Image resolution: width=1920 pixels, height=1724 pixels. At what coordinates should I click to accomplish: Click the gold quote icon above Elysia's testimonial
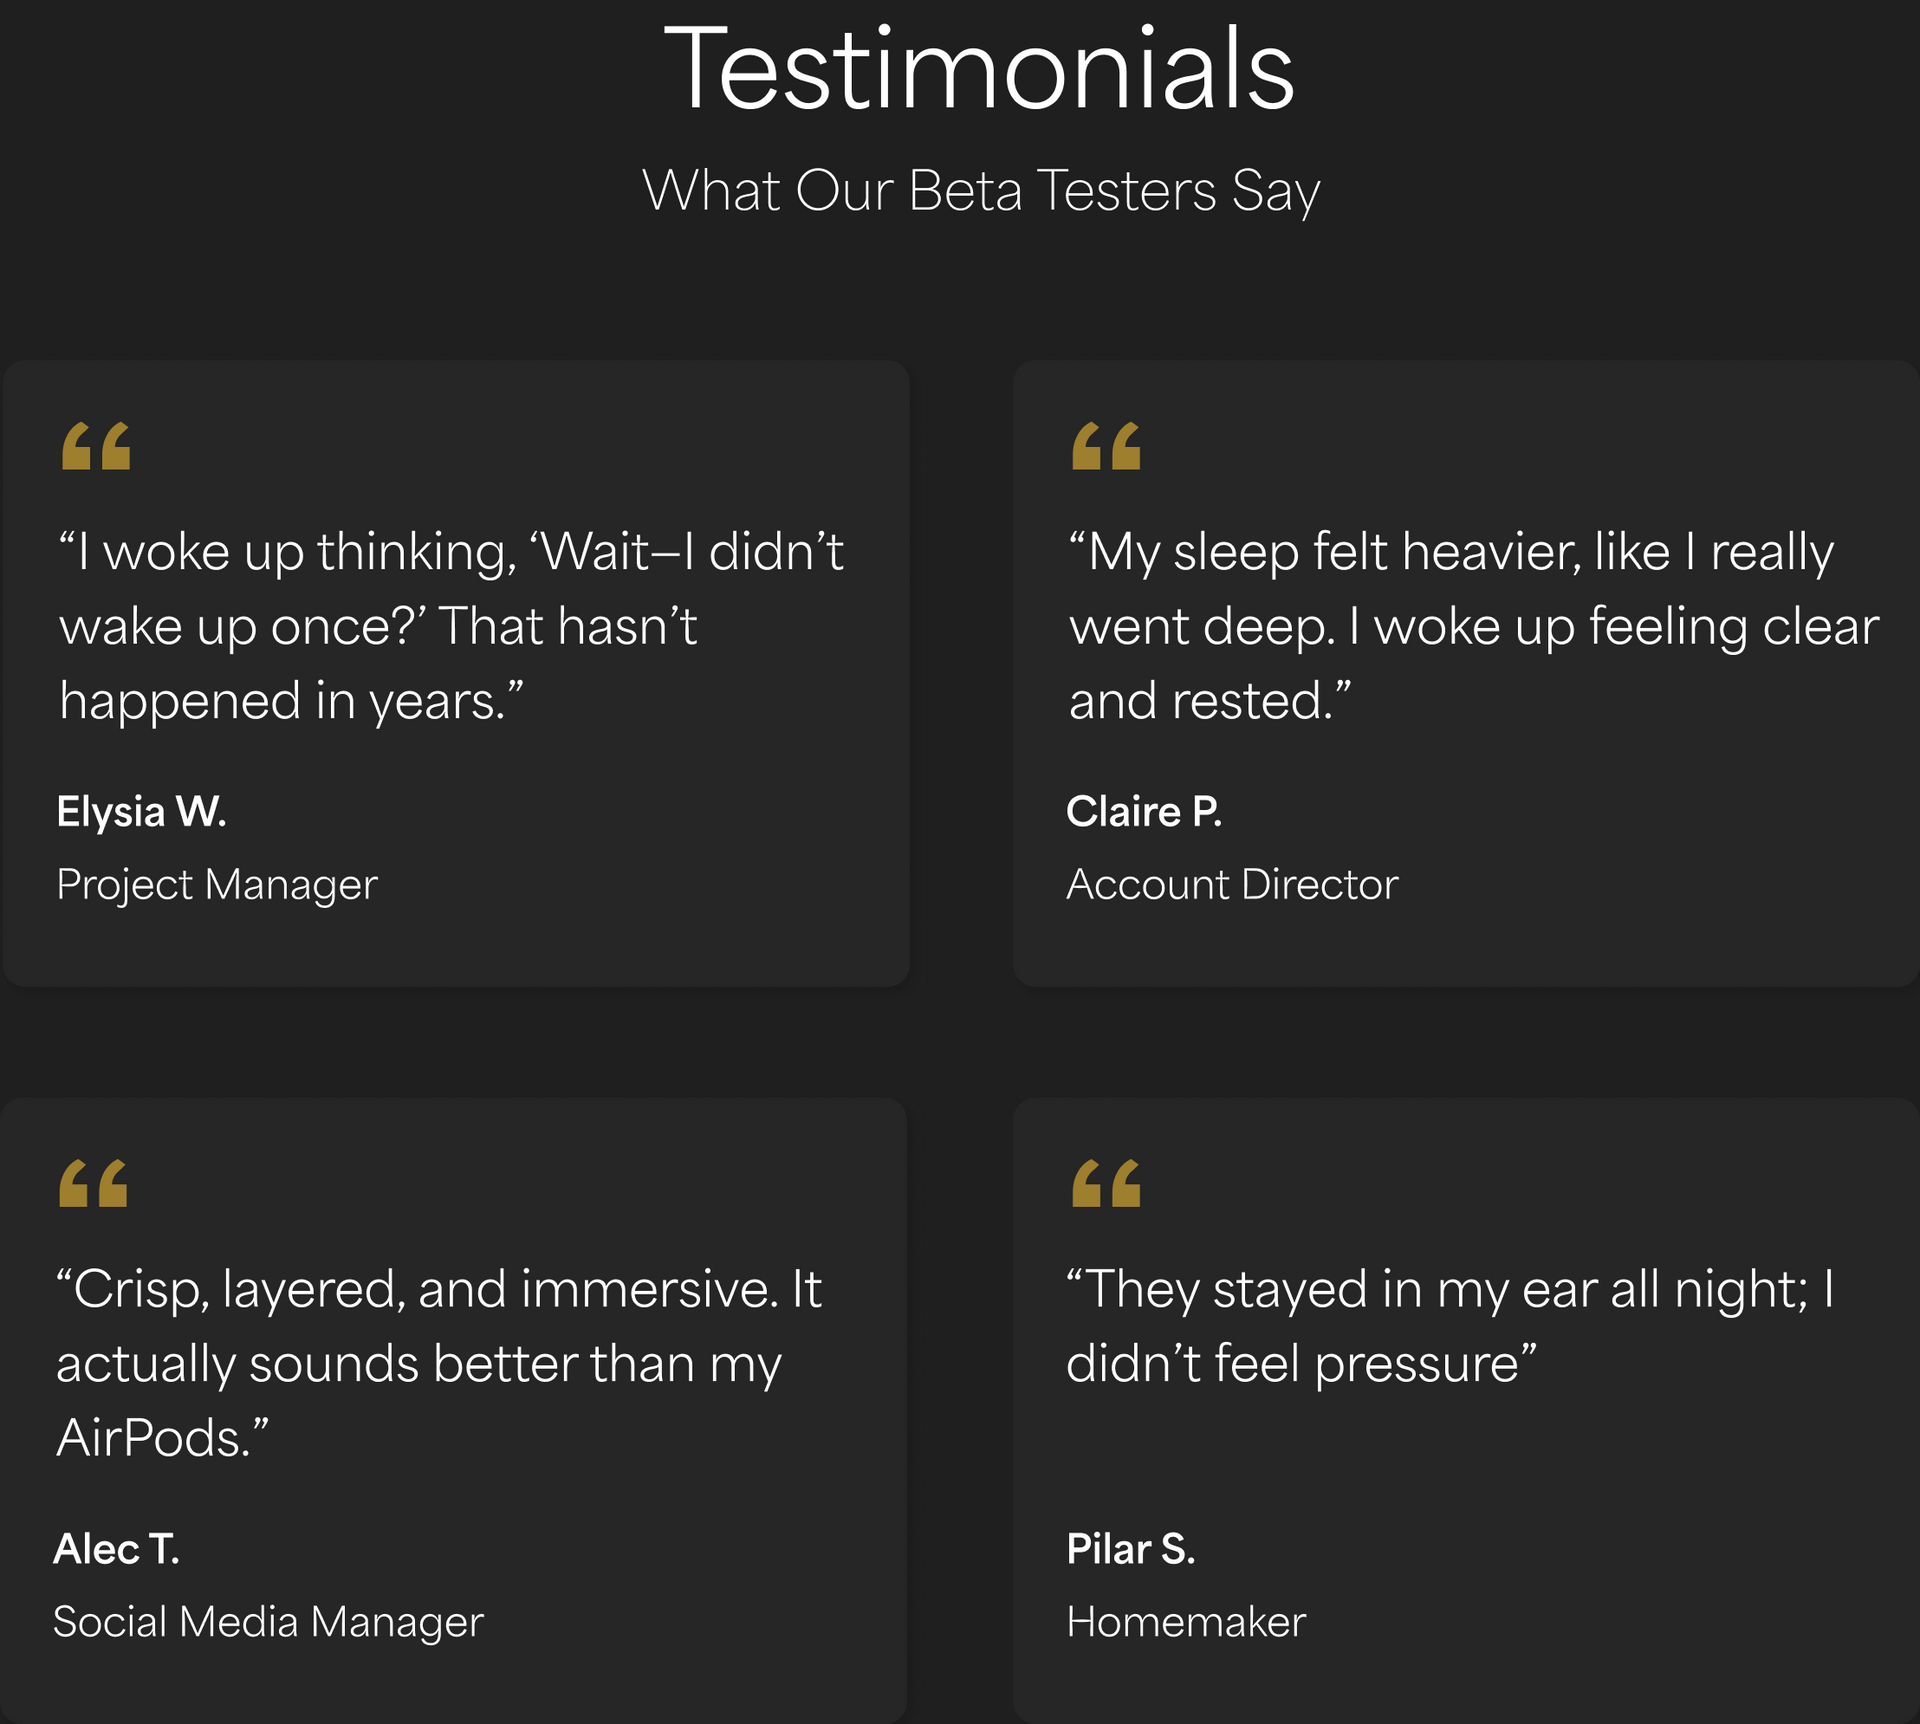[x=96, y=446]
